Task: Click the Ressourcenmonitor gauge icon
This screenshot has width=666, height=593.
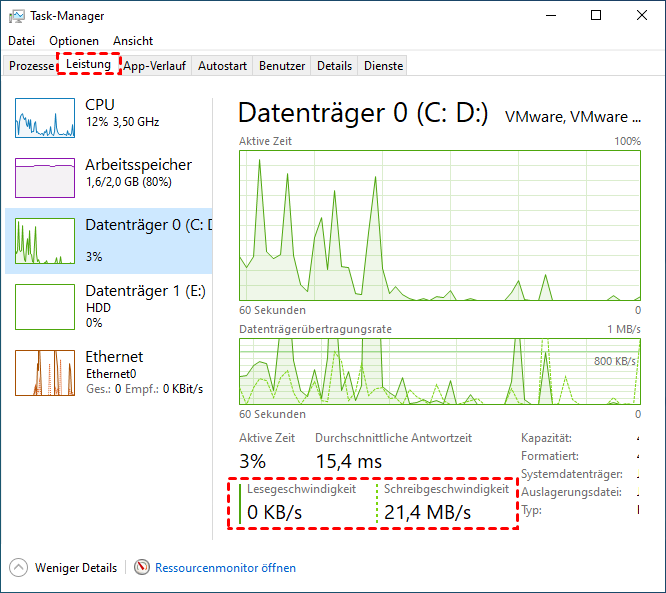Action: [142, 568]
